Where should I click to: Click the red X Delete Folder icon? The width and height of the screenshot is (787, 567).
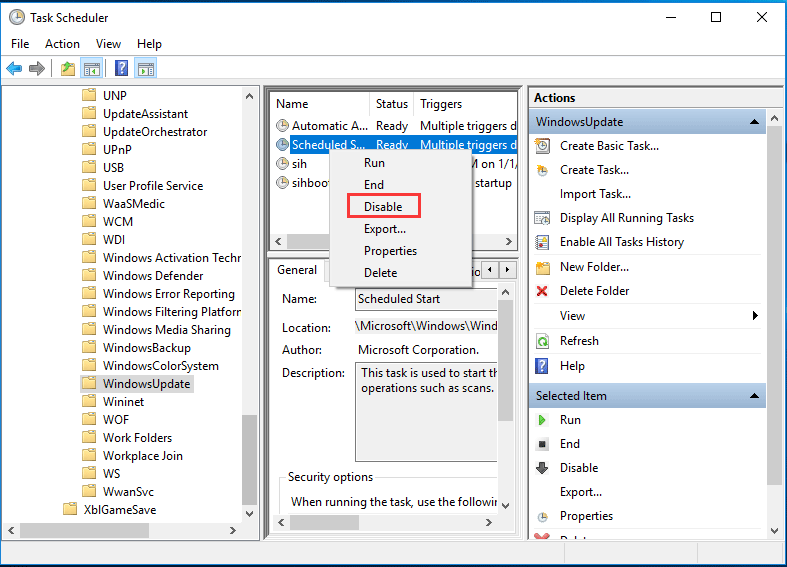tap(542, 291)
